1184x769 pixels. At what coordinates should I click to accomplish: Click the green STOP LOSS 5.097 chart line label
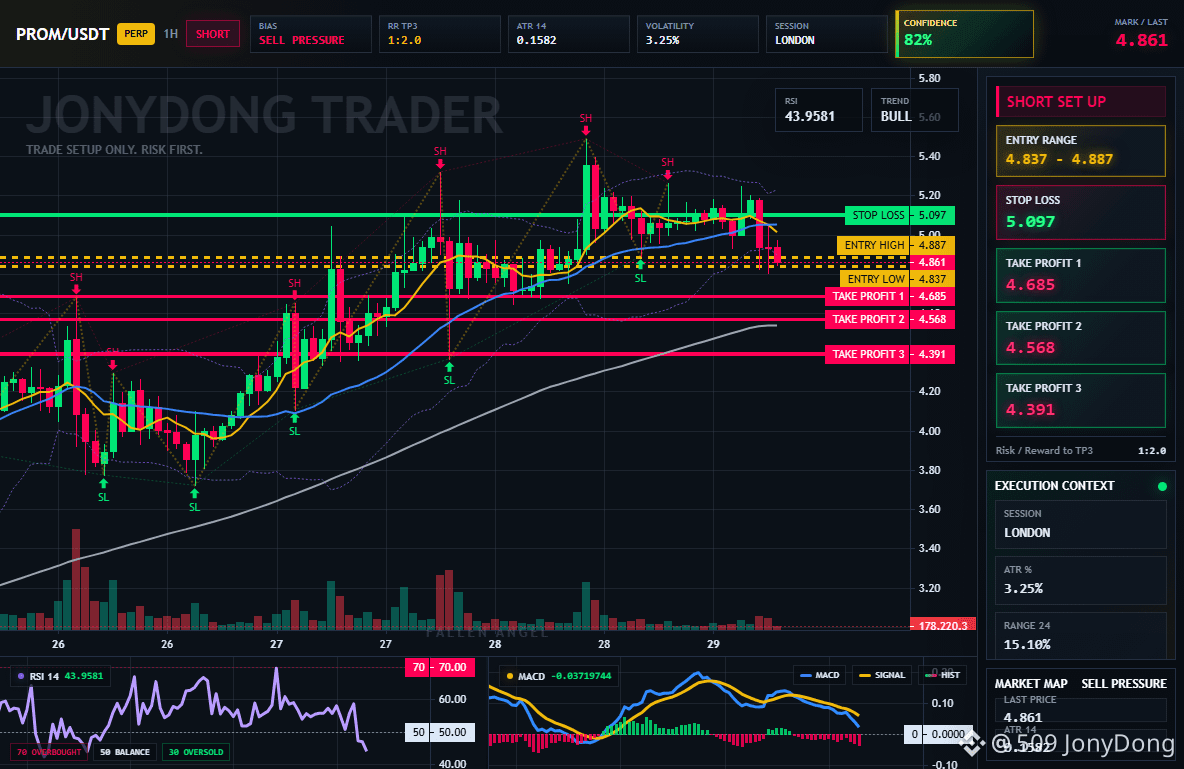point(899,215)
